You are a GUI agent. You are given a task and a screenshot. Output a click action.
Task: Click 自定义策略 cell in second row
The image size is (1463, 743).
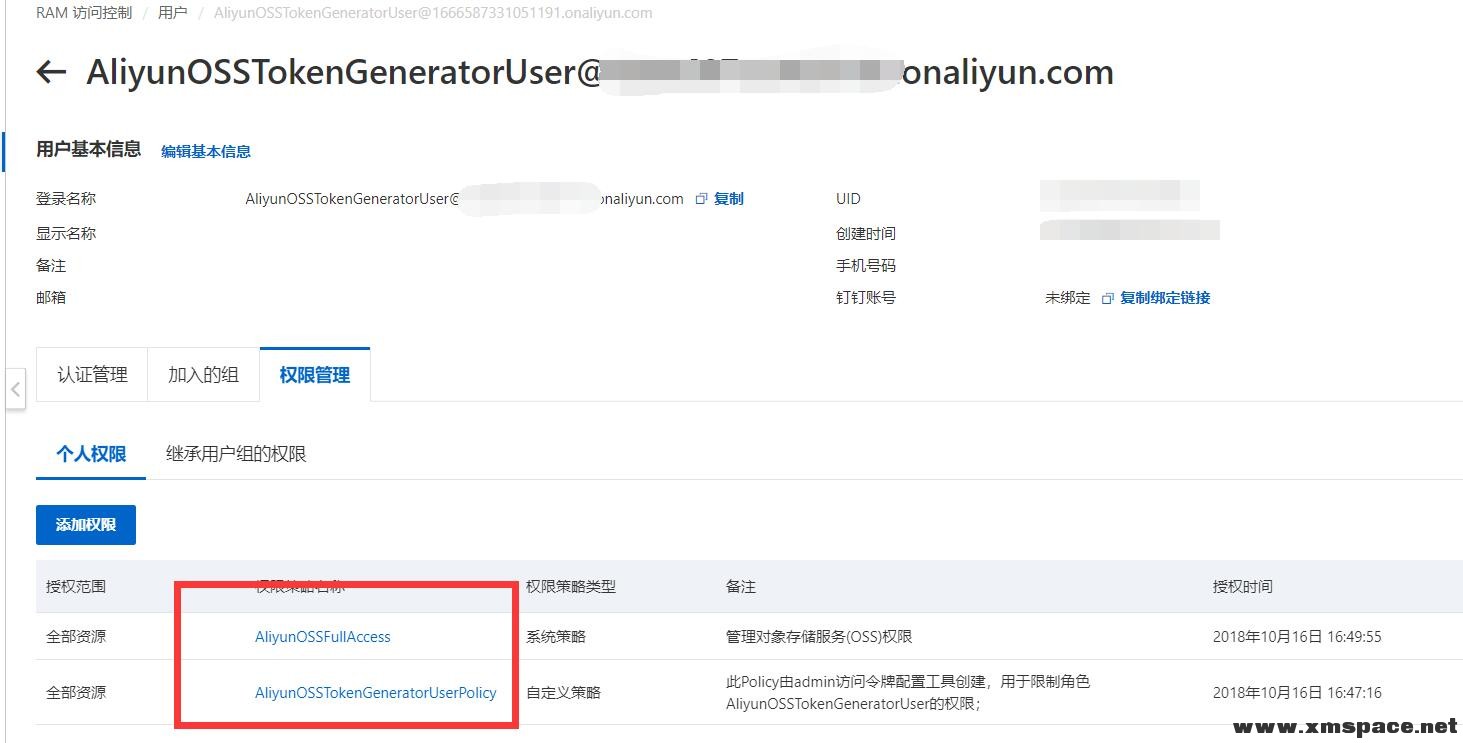pos(563,692)
